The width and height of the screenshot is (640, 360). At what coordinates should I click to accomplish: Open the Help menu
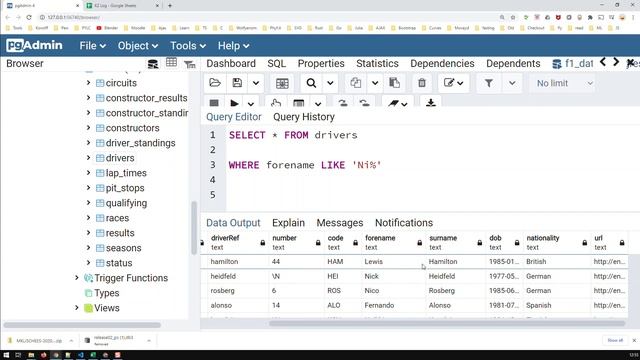(x=233, y=46)
